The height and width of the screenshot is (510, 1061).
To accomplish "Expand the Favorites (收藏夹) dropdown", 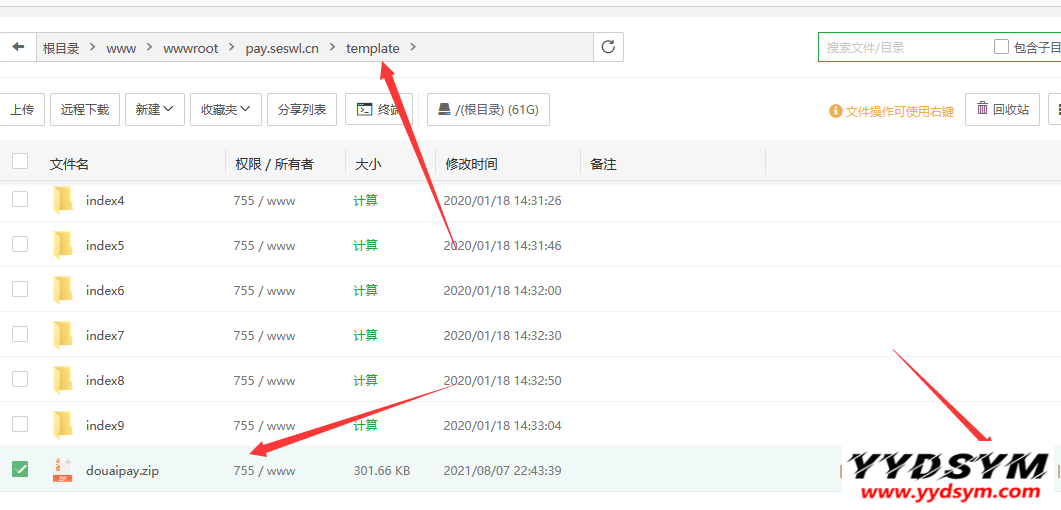I will 226,110.
